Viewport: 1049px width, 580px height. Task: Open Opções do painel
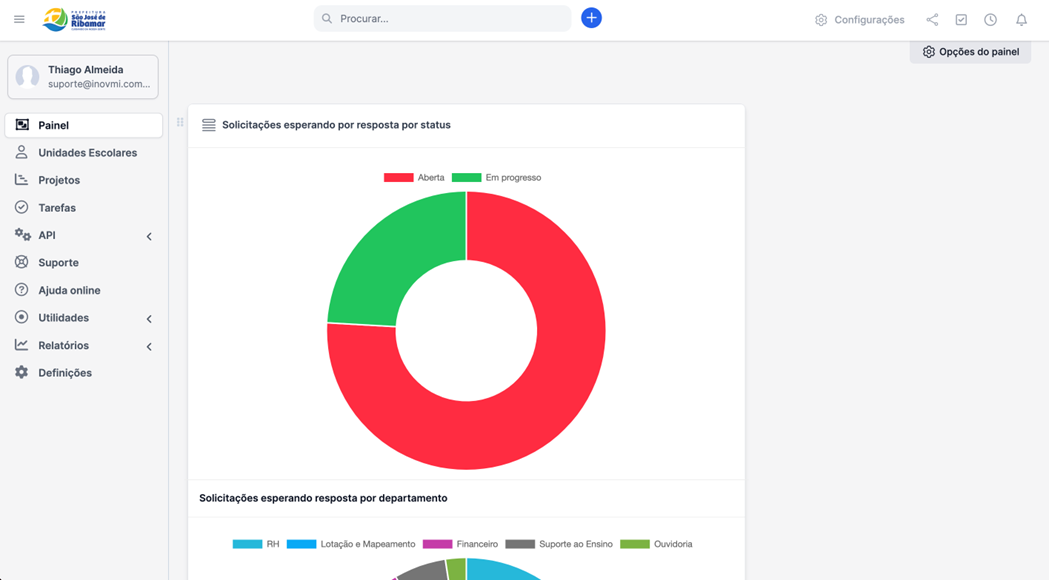(x=970, y=52)
